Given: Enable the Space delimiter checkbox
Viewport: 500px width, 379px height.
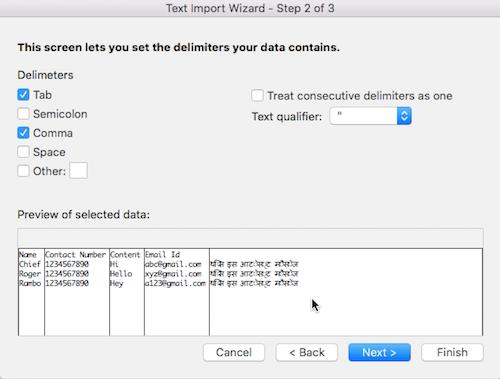Looking at the screenshot, I should coord(23,152).
